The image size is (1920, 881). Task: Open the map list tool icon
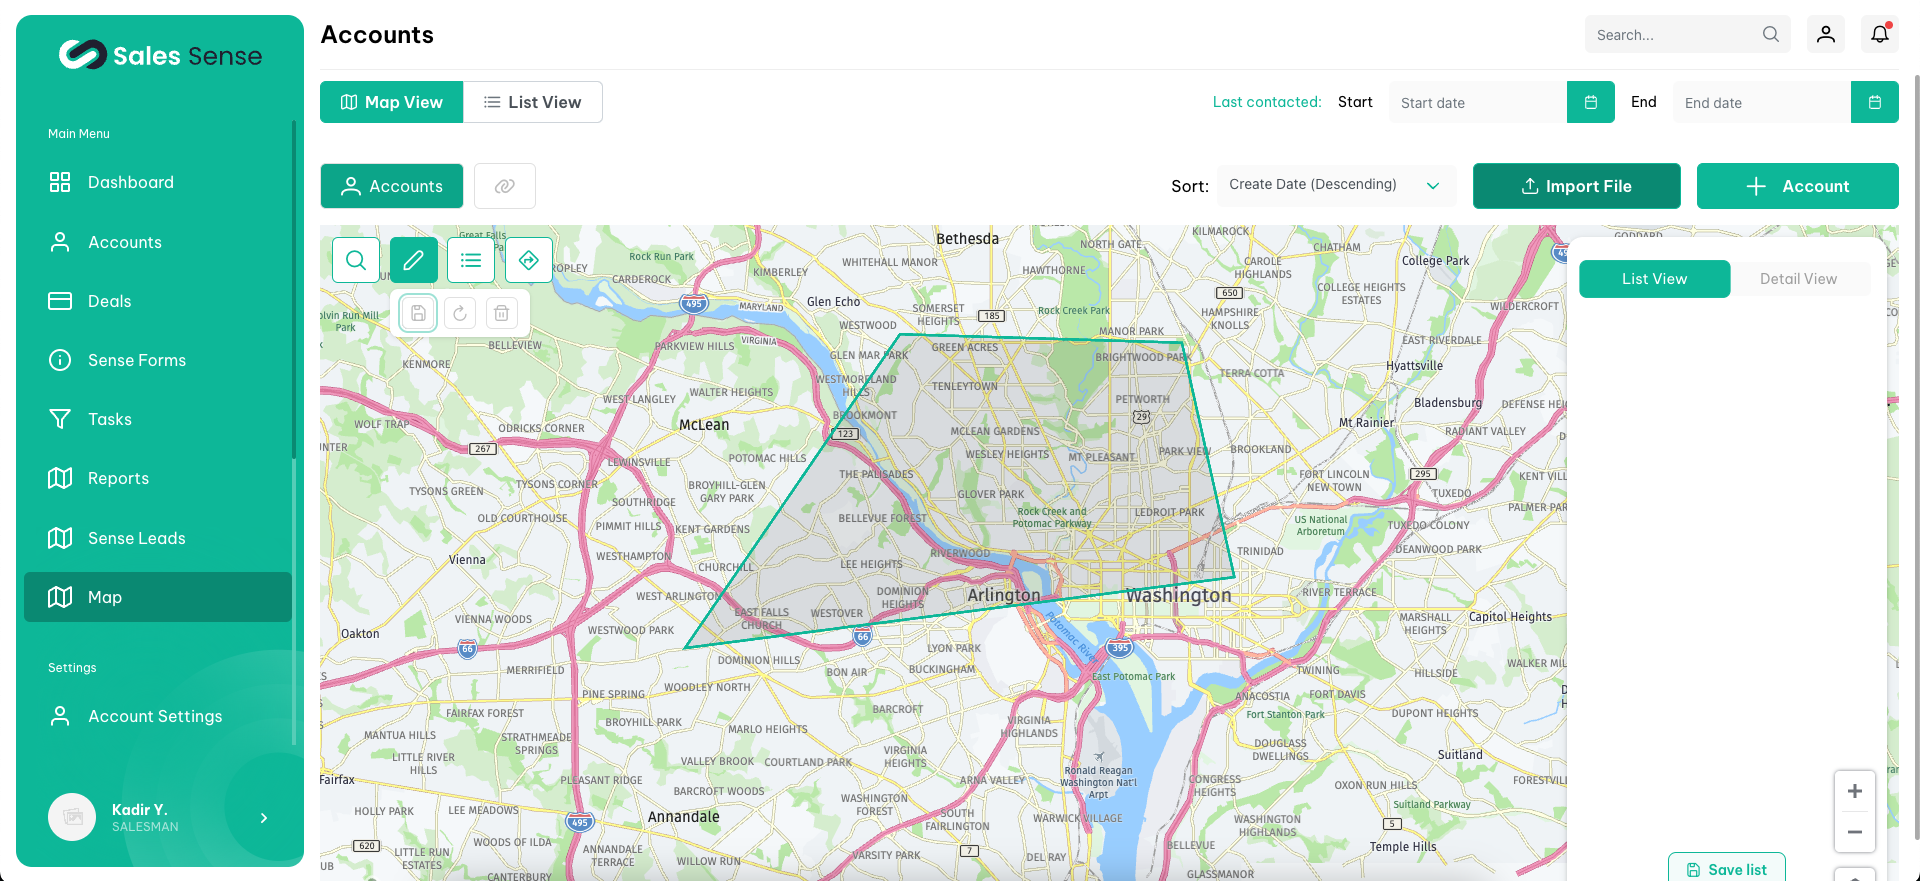[471, 261]
